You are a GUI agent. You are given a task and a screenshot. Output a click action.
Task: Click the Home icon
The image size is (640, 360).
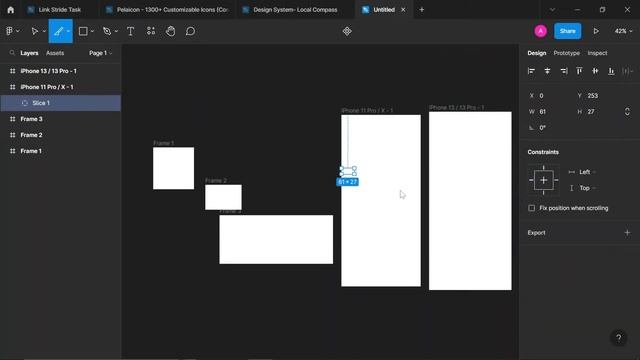point(11,10)
